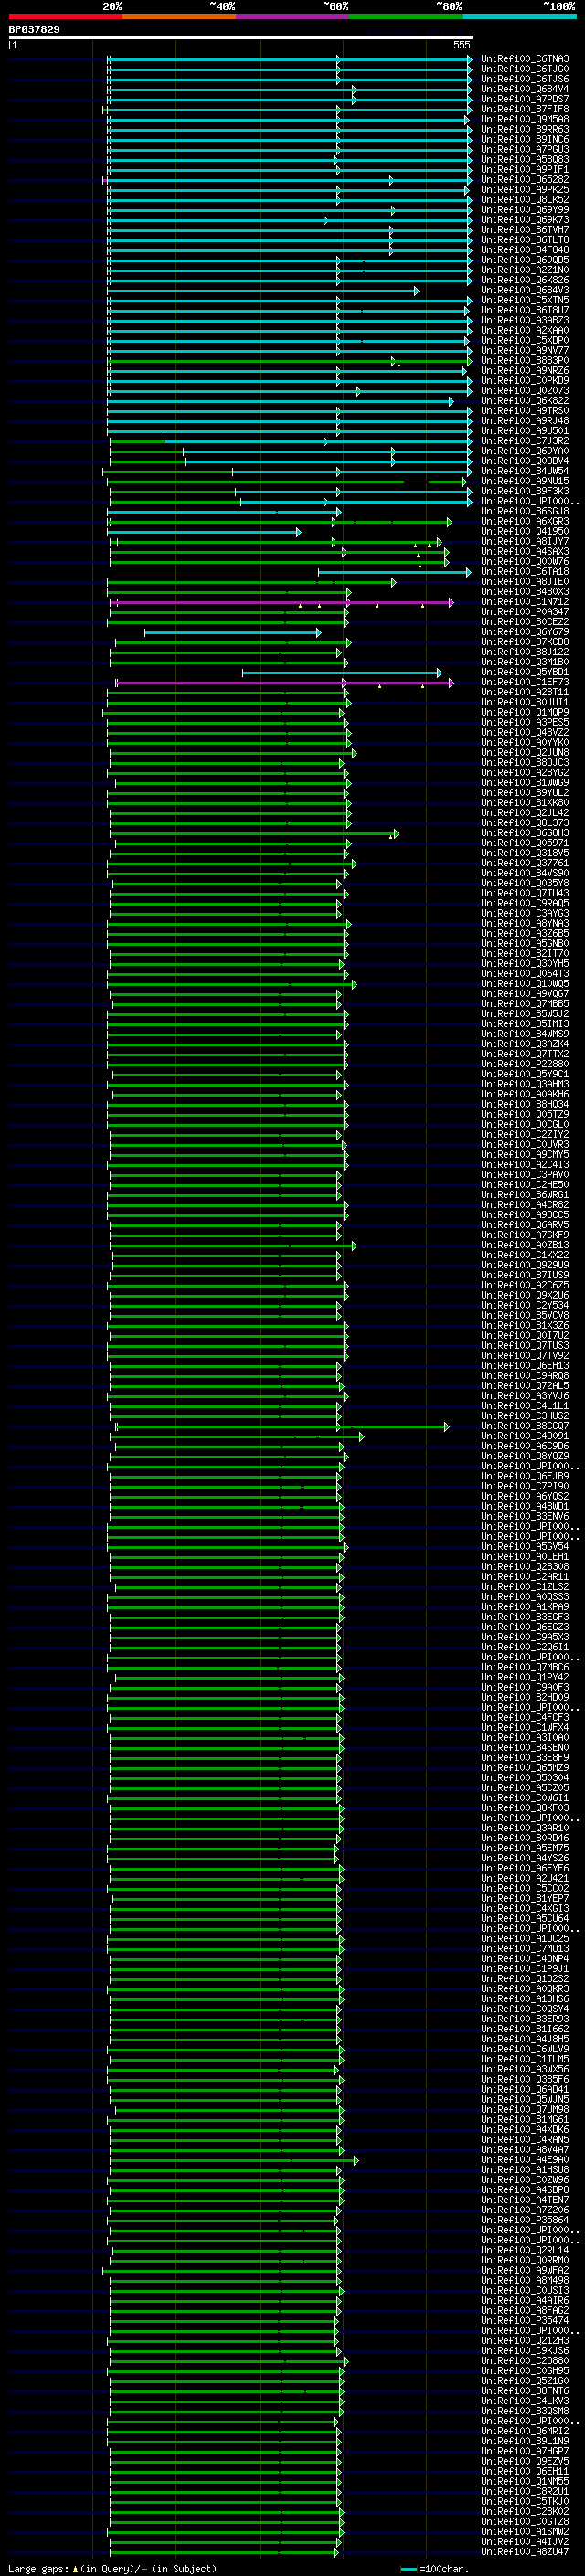Select label UniRef100_A9PIF1
The width and height of the screenshot is (585, 2576).
point(525,170)
